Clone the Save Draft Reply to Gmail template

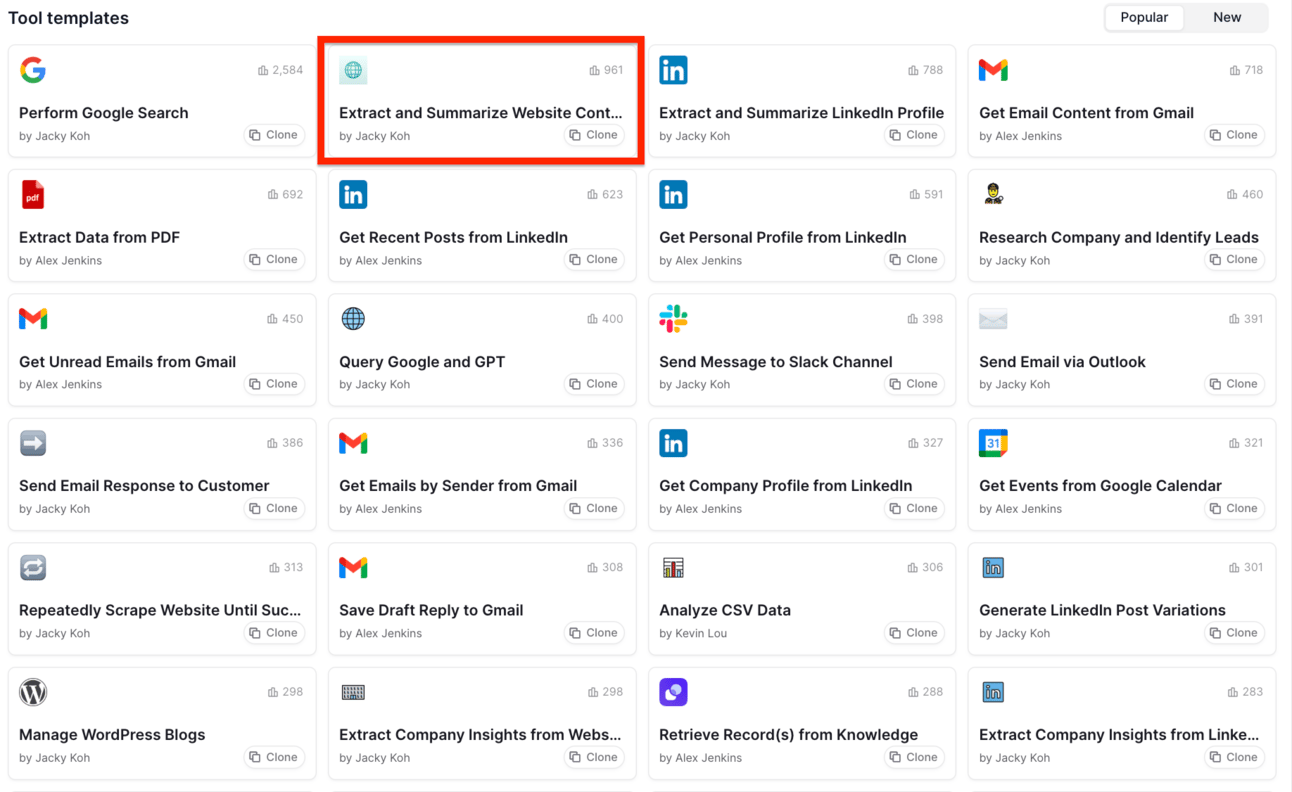[594, 633]
